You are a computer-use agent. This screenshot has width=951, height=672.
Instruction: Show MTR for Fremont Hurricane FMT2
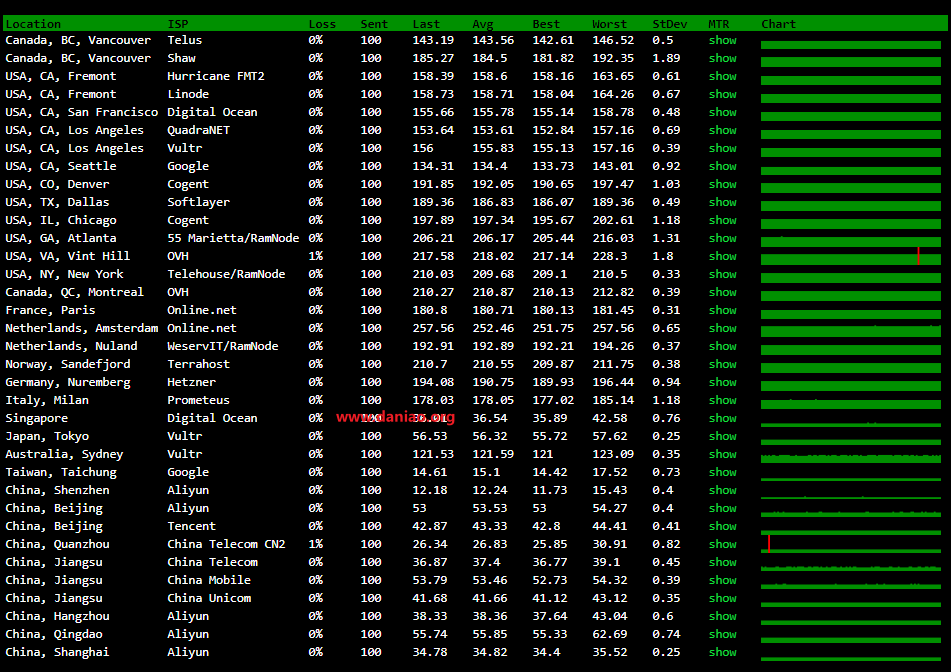(x=722, y=76)
